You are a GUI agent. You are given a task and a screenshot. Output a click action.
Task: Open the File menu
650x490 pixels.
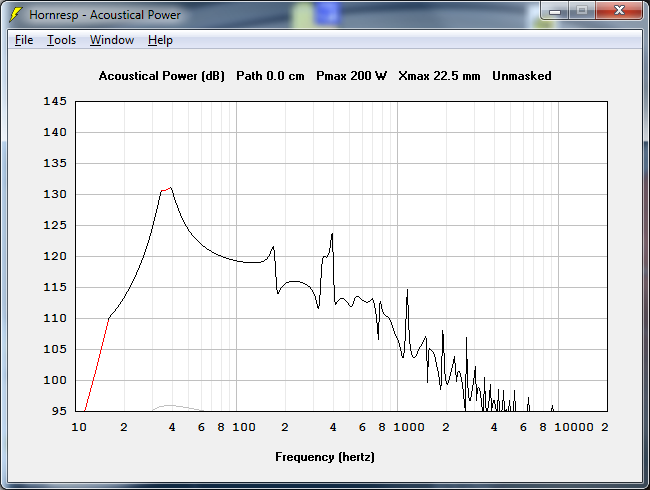coord(24,40)
